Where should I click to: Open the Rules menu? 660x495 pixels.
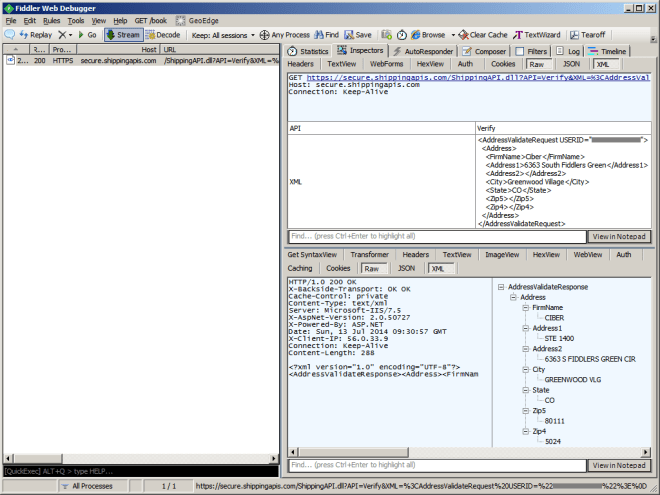pyautogui.click(x=51, y=20)
